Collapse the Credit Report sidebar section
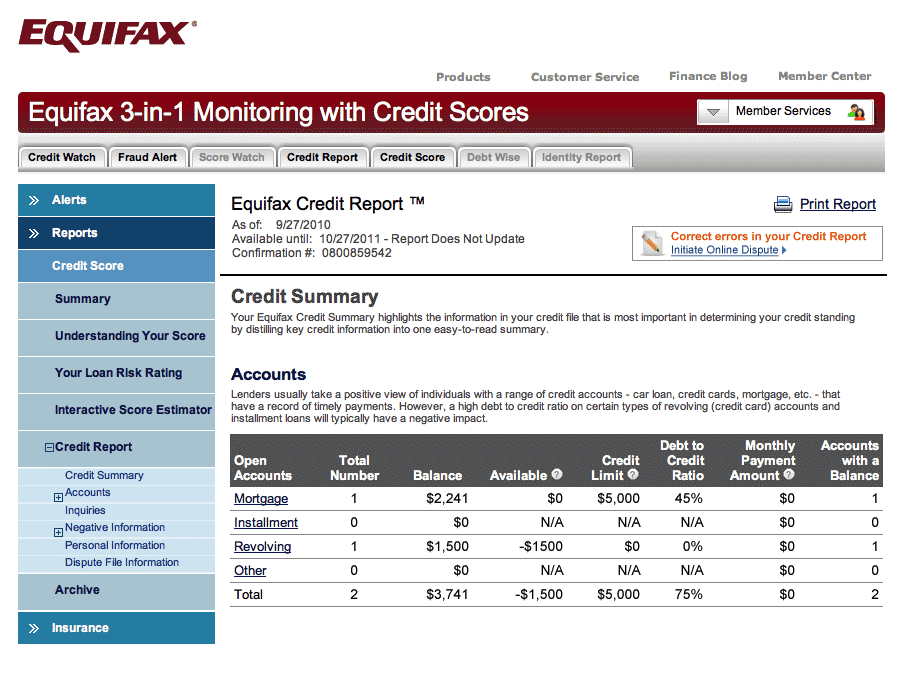Viewport: 900px width, 675px height. click(49, 448)
